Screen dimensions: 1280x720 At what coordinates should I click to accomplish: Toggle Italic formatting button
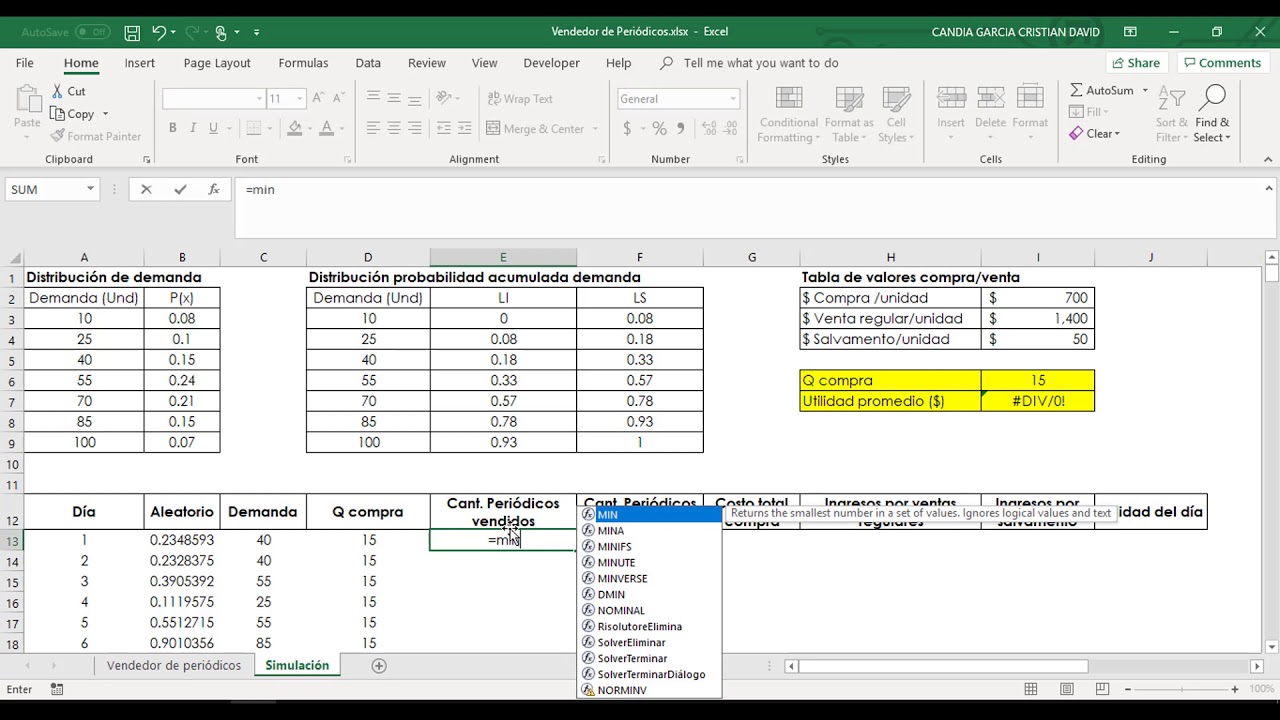193,128
